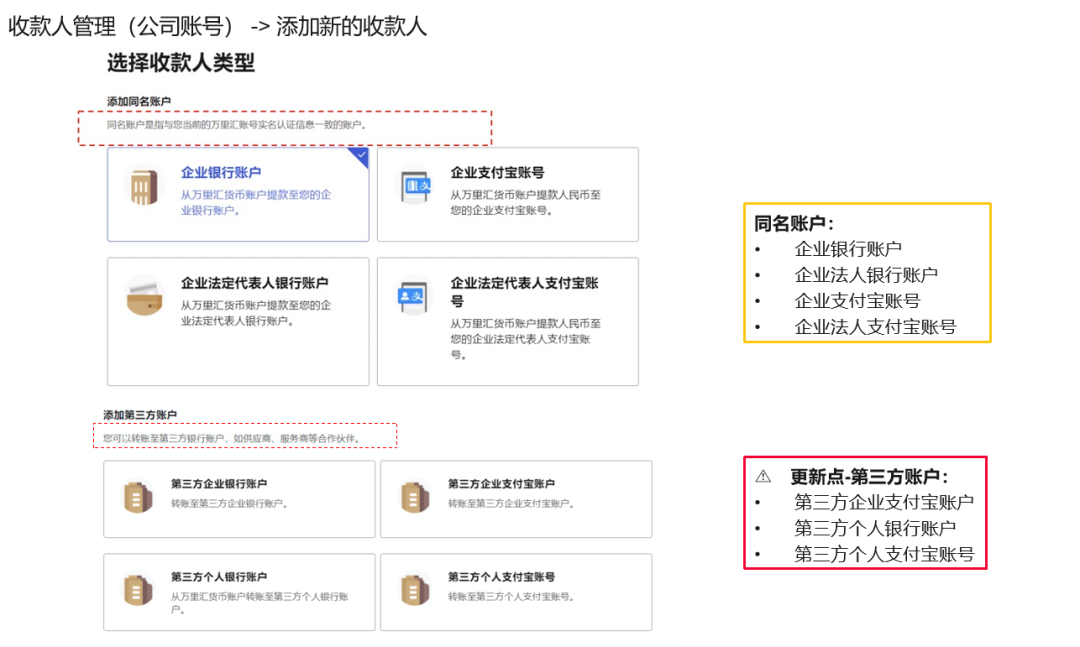This screenshot has height=647, width=1080.
Task: Choose the 第三方个人支付宝账号 card title
Action: (501, 577)
